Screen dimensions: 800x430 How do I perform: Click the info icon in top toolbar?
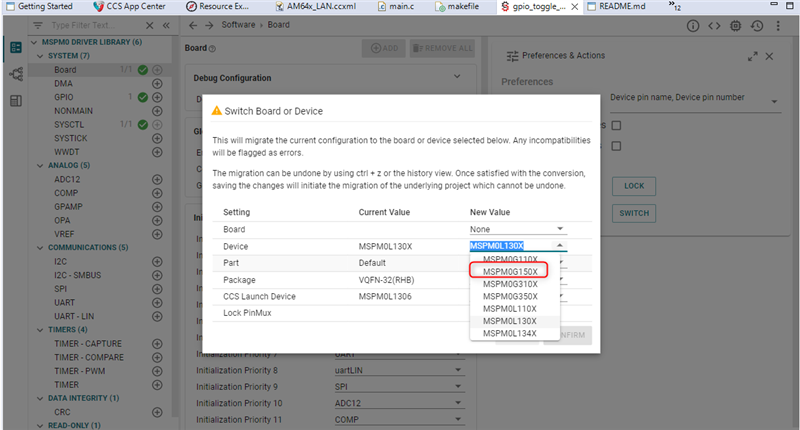tap(692, 25)
